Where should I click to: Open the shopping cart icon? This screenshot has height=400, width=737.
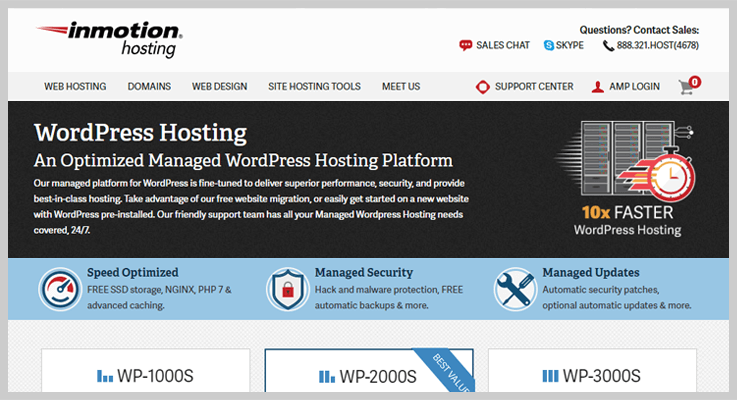click(x=686, y=88)
